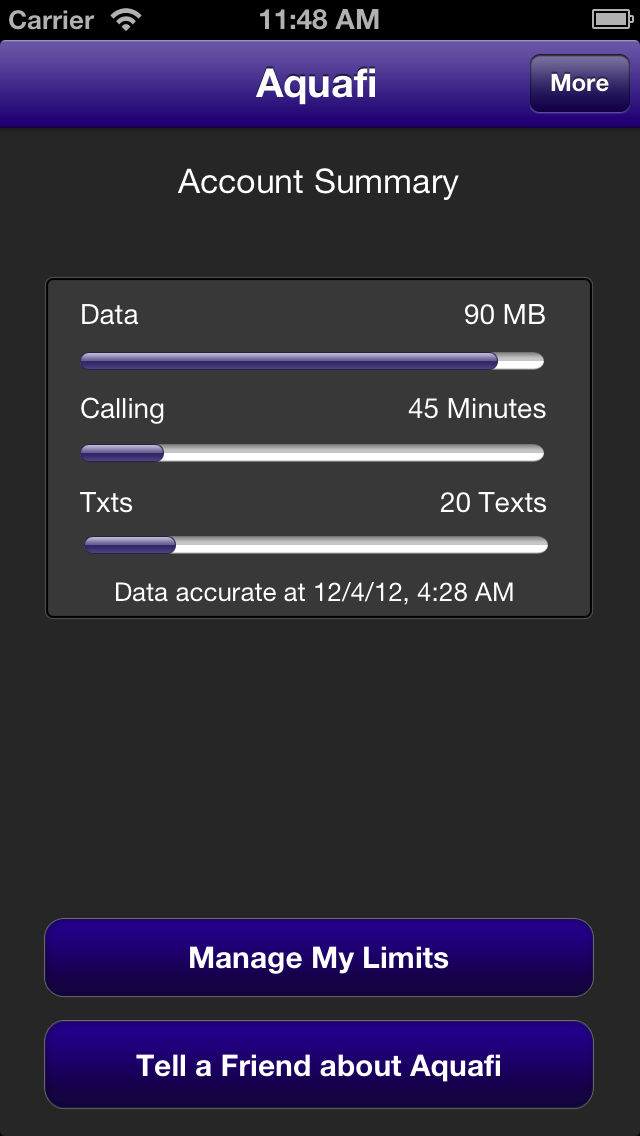
Task: Tap Tell a Friend about Aquafi
Action: pos(319,1065)
